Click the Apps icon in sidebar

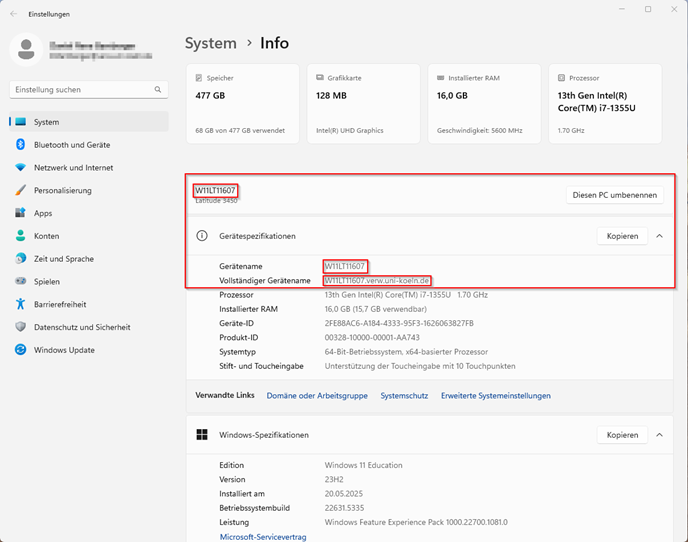[21, 213]
